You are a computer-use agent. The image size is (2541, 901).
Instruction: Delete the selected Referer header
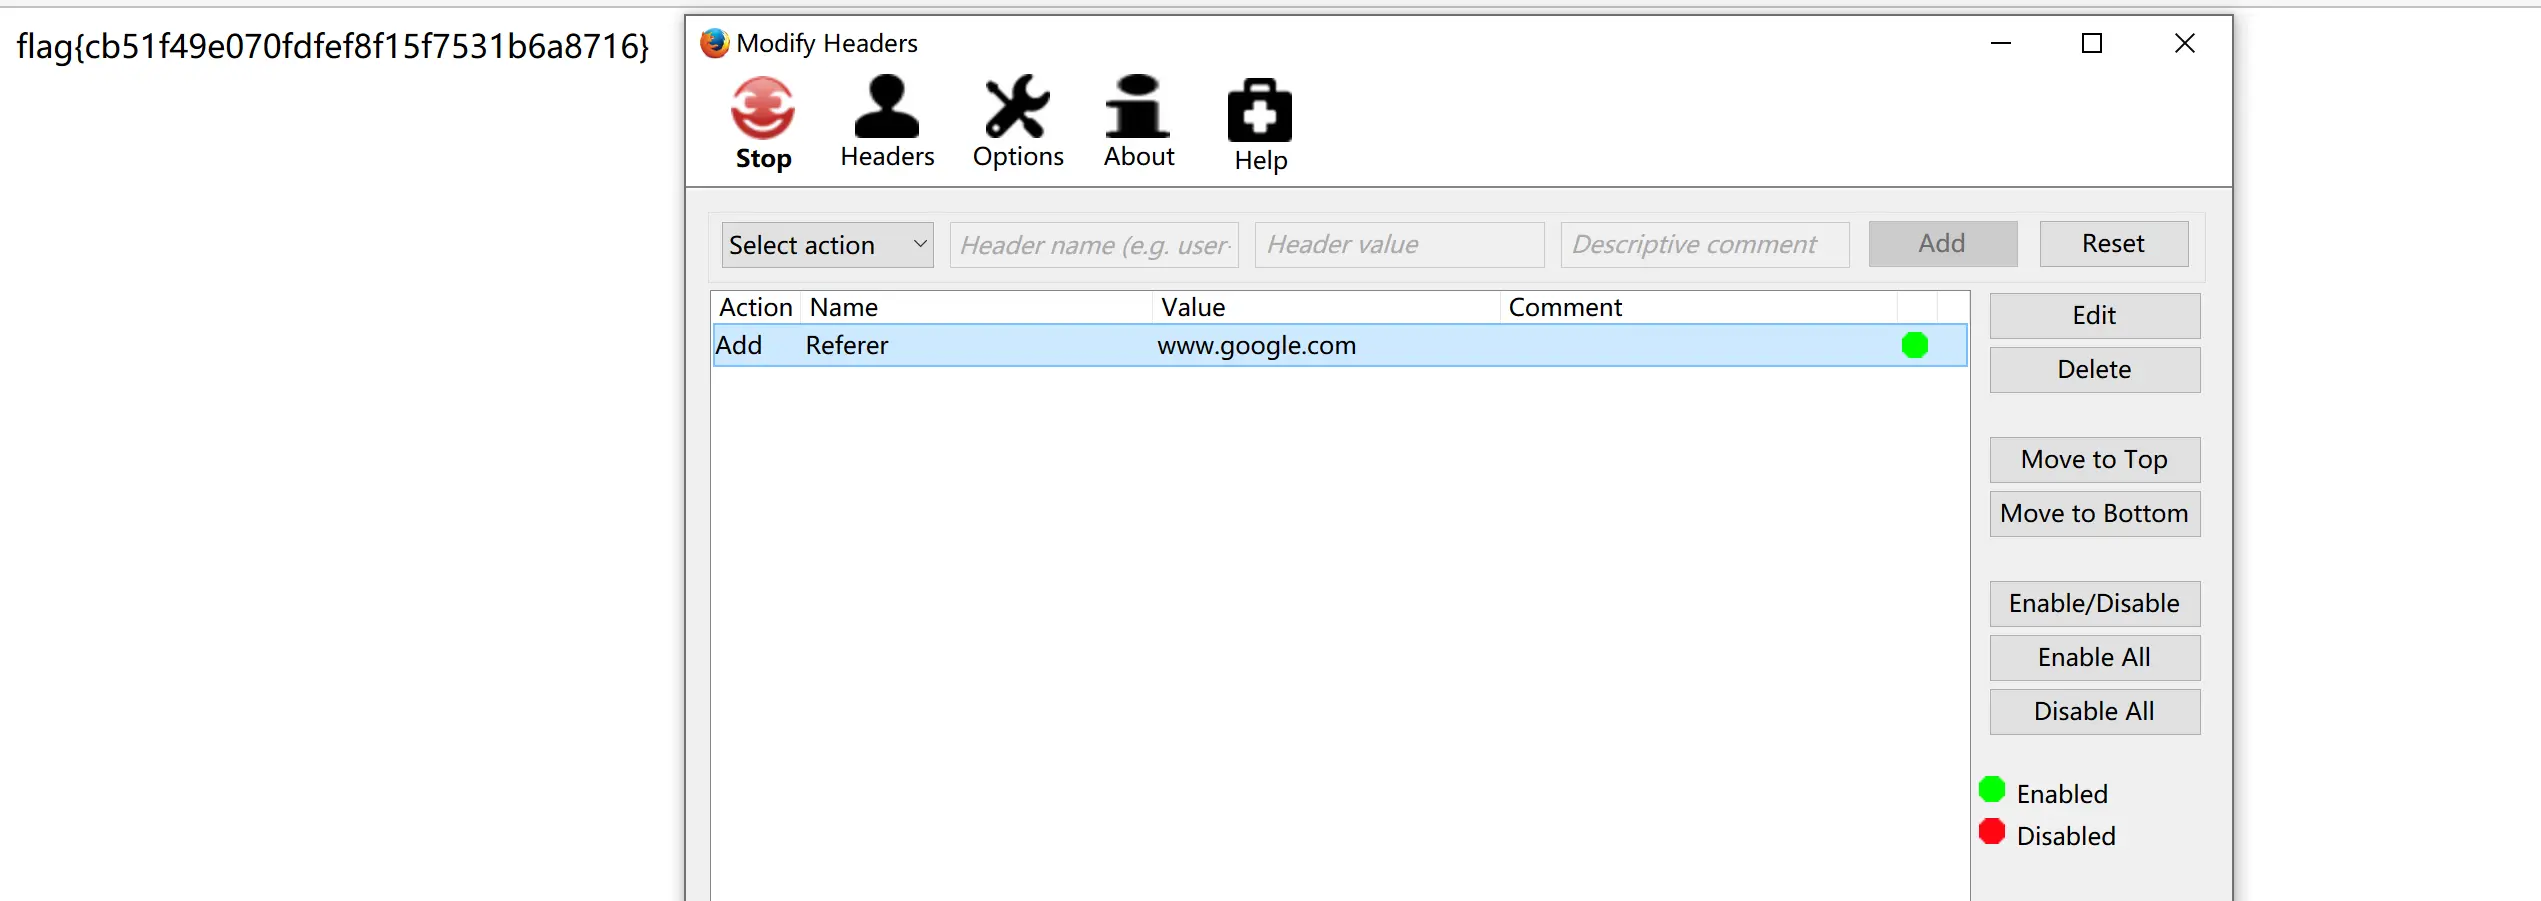(2094, 369)
